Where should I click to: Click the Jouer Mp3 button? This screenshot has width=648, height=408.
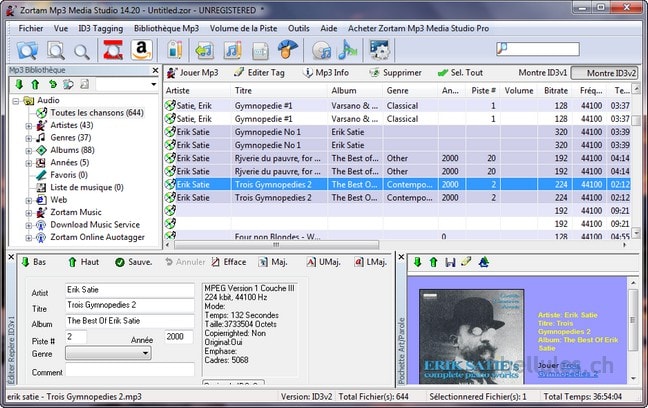pos(192,73)
